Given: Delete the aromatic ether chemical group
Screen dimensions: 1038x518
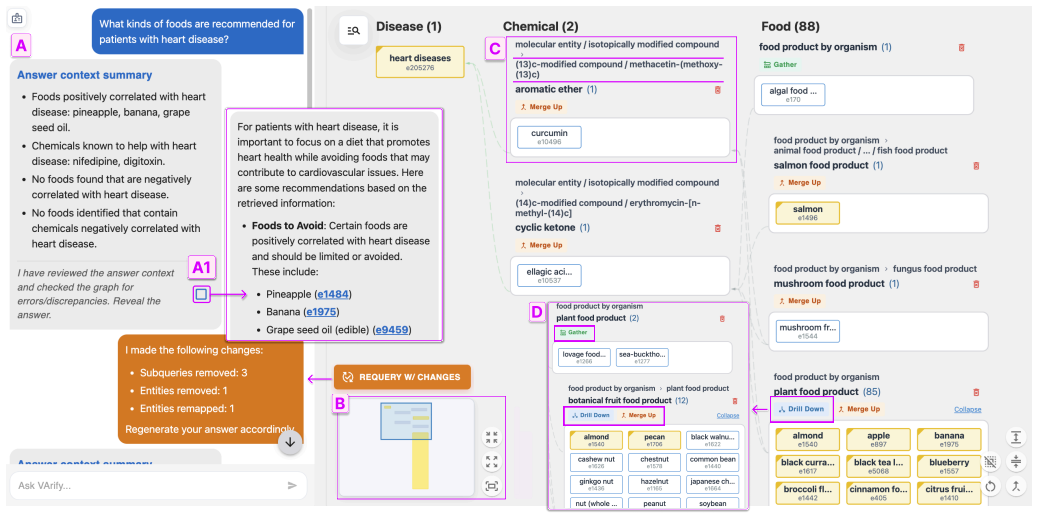Looking at the screenshot, I should click(x=718, y=89).
